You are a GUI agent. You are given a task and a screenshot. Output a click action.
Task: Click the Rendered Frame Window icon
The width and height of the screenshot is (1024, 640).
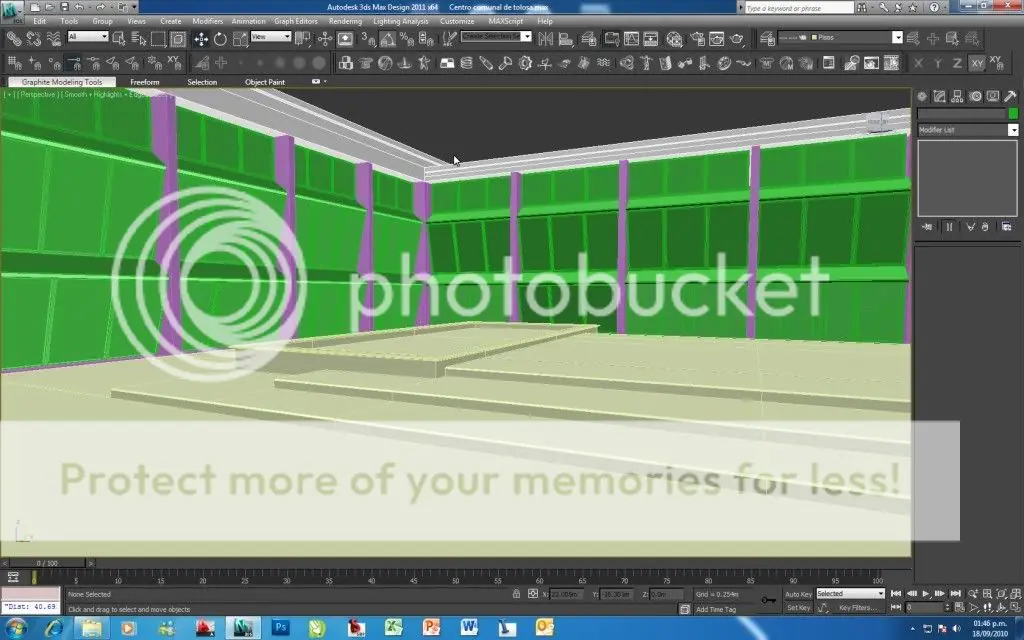click(716, 39)
